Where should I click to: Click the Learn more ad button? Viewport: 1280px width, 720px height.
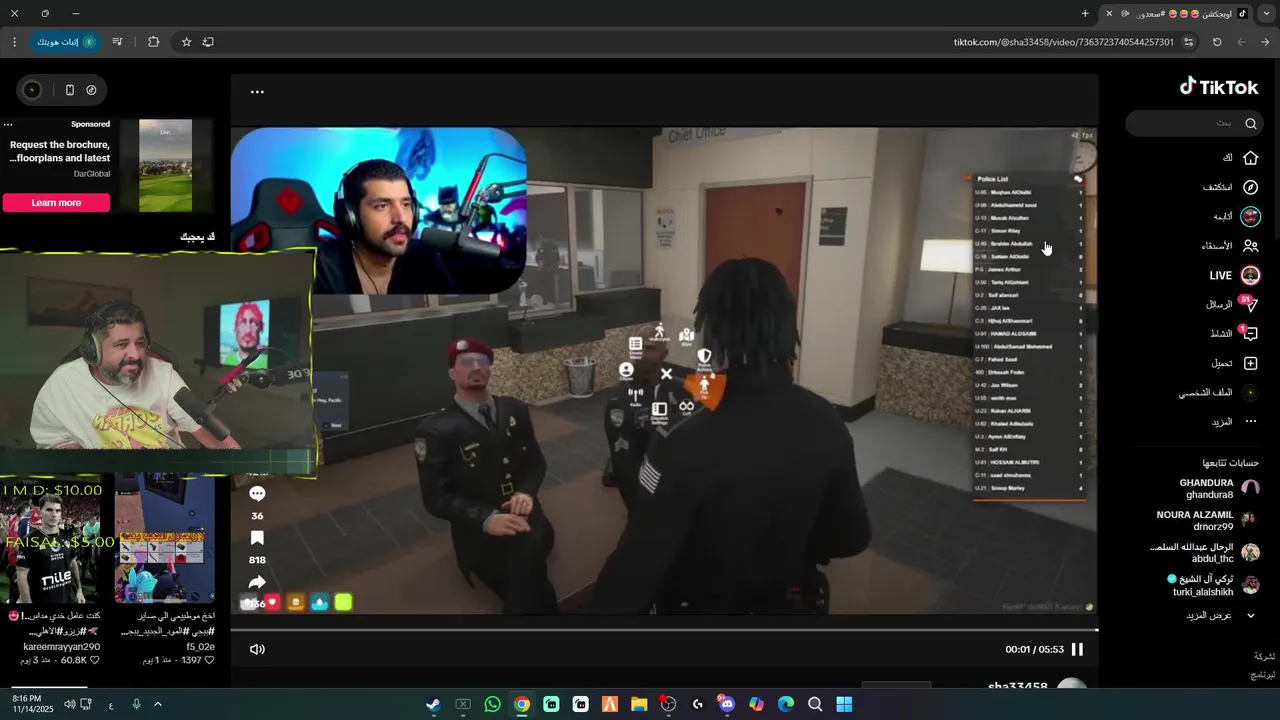pyautogui.click(x=56, y=202)
